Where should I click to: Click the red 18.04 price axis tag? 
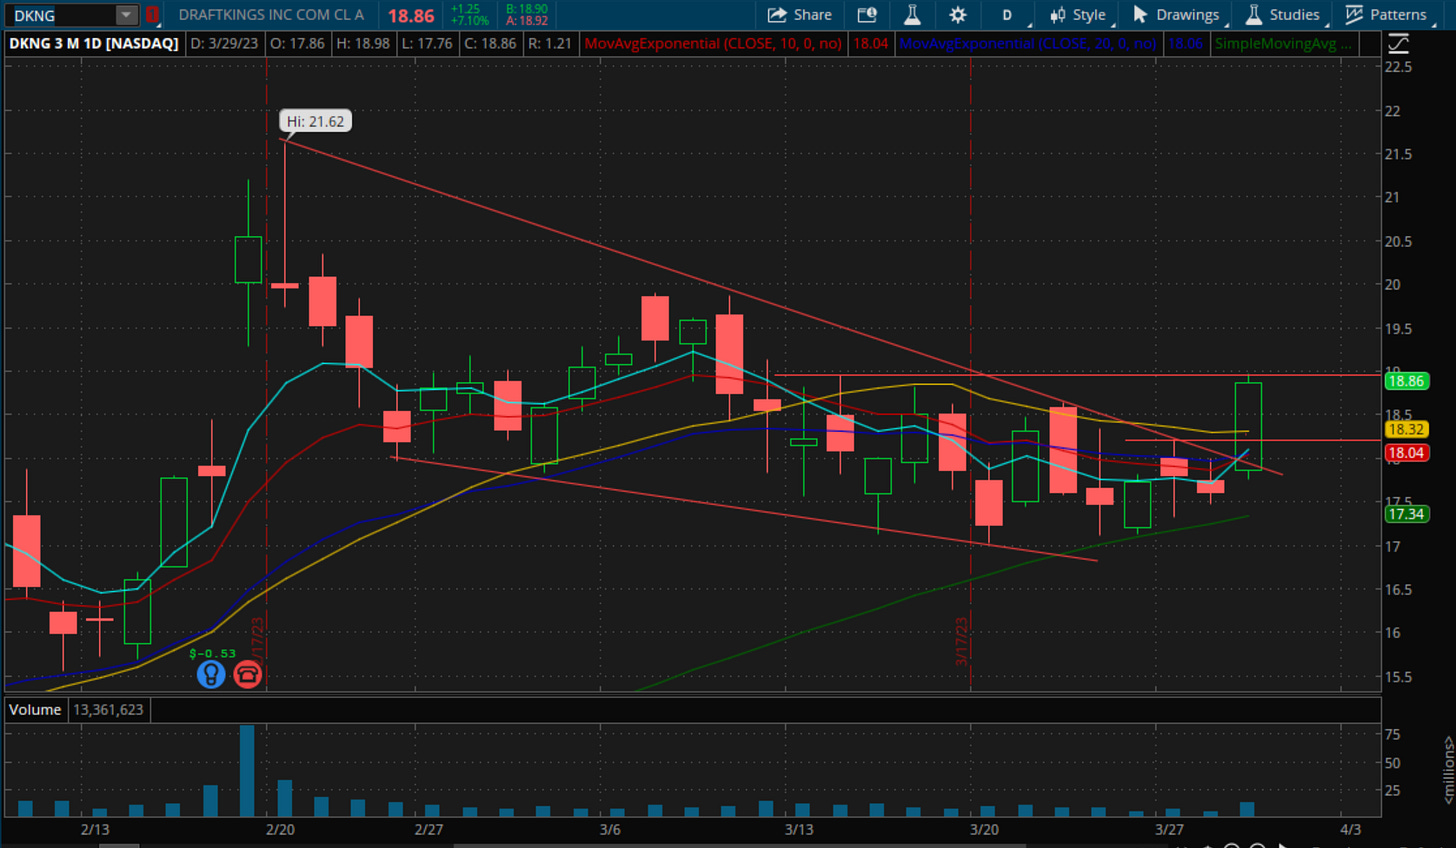(x=1406, y=453)
